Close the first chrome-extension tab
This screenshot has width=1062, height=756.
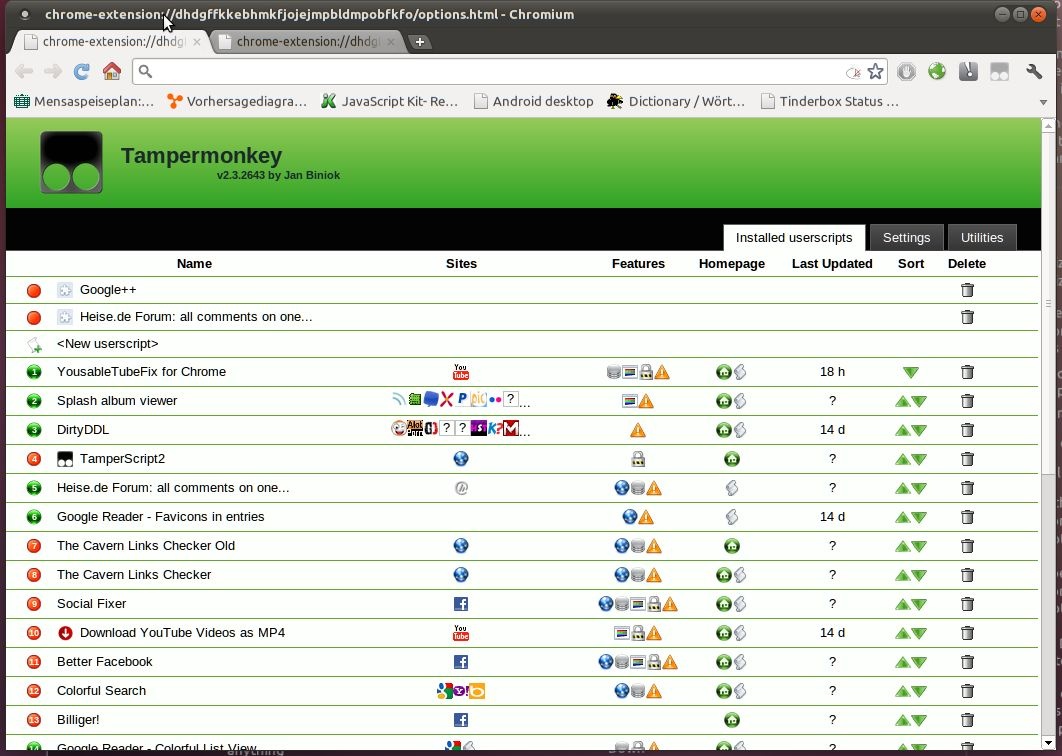[x=196, y=42]
